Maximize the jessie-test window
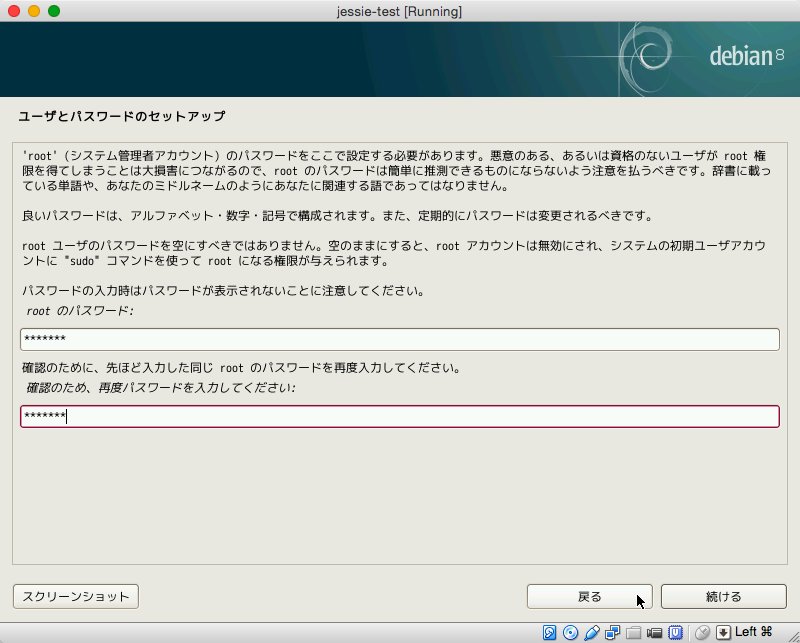800x643 pixels. (x=54, y=11)
